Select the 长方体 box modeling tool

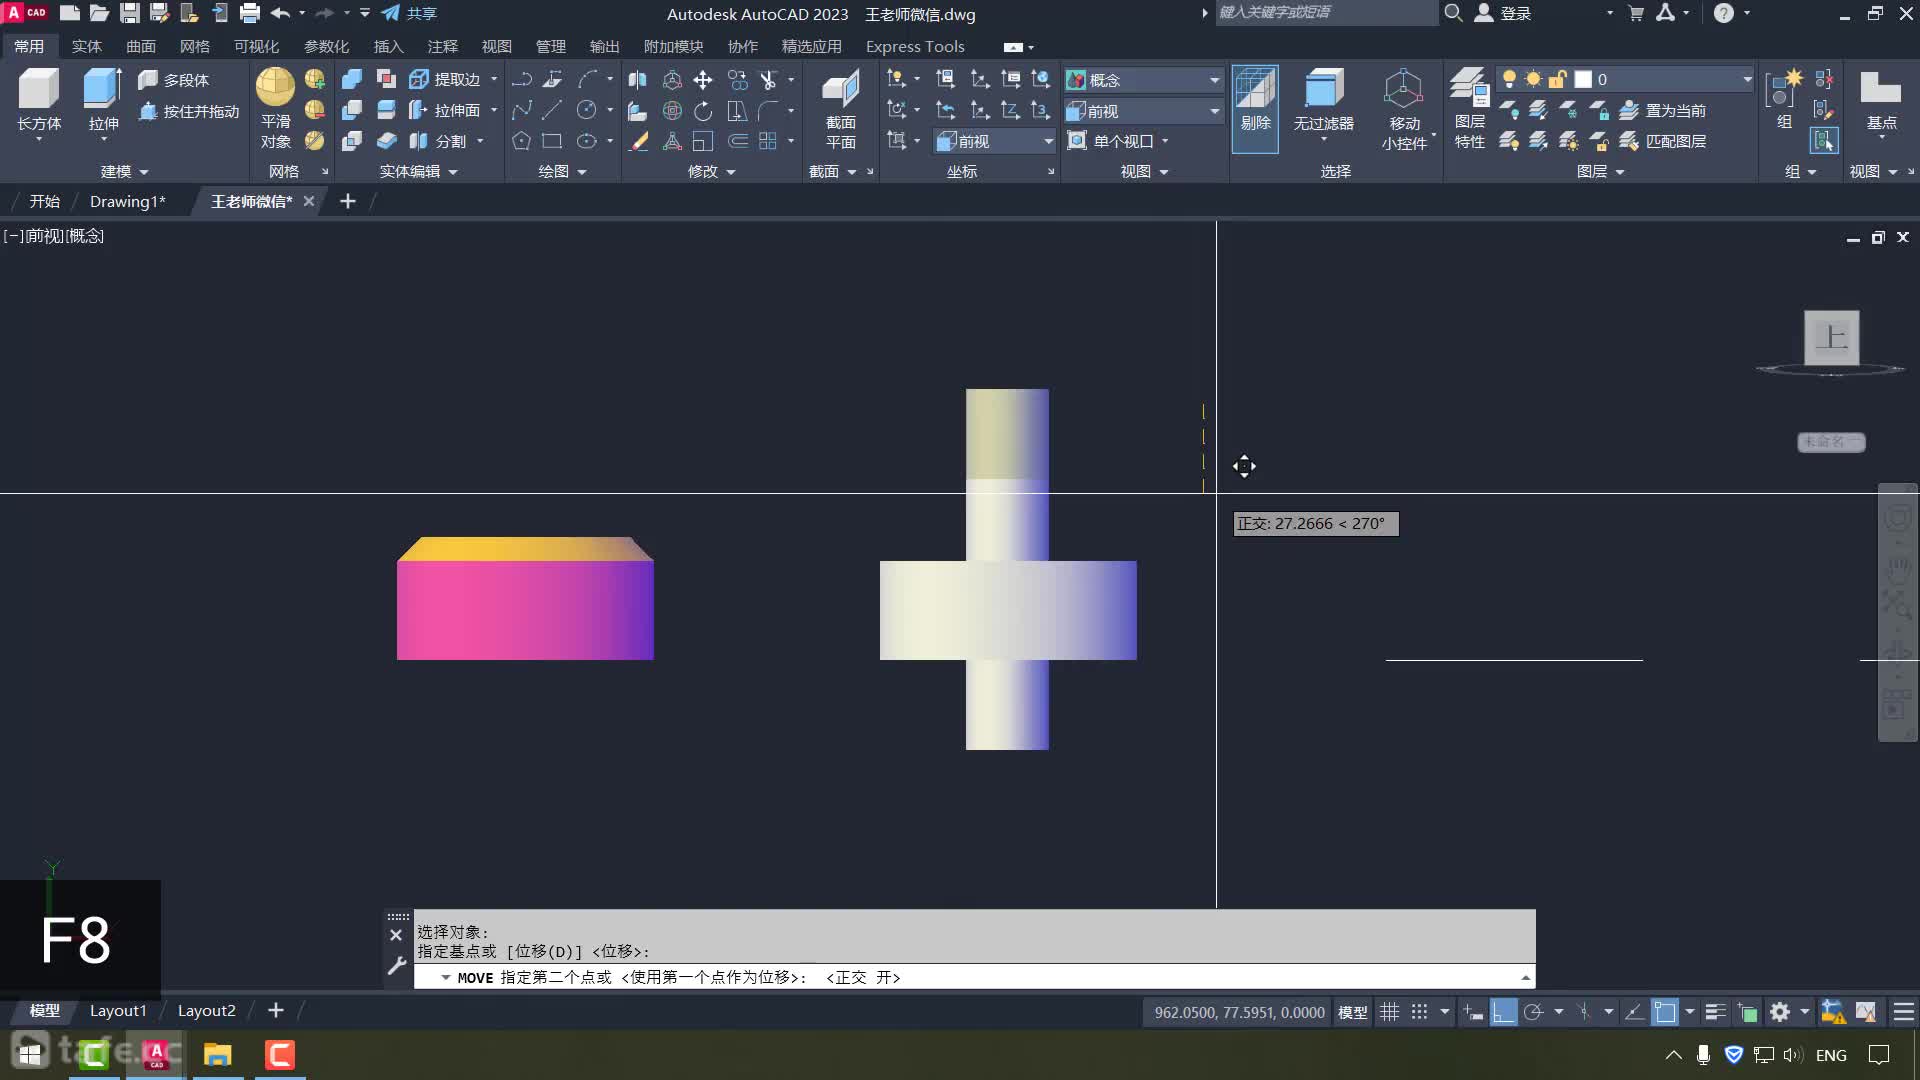click(39, 100)
